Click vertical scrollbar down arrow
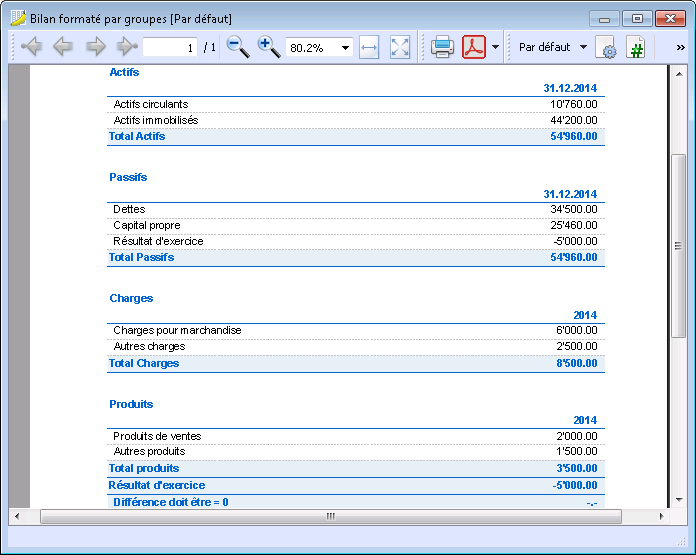Screen dimensions: 696x555 679,500
